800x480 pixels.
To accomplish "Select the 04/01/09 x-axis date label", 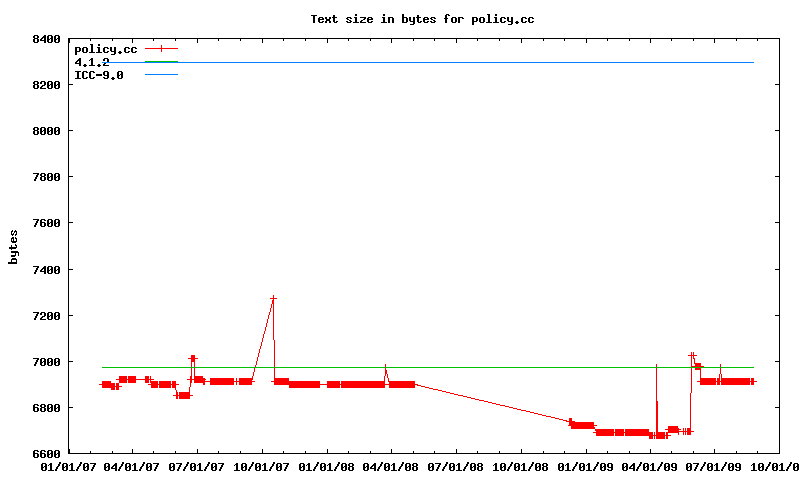I will pyautogui.click(x=651, y=466).
